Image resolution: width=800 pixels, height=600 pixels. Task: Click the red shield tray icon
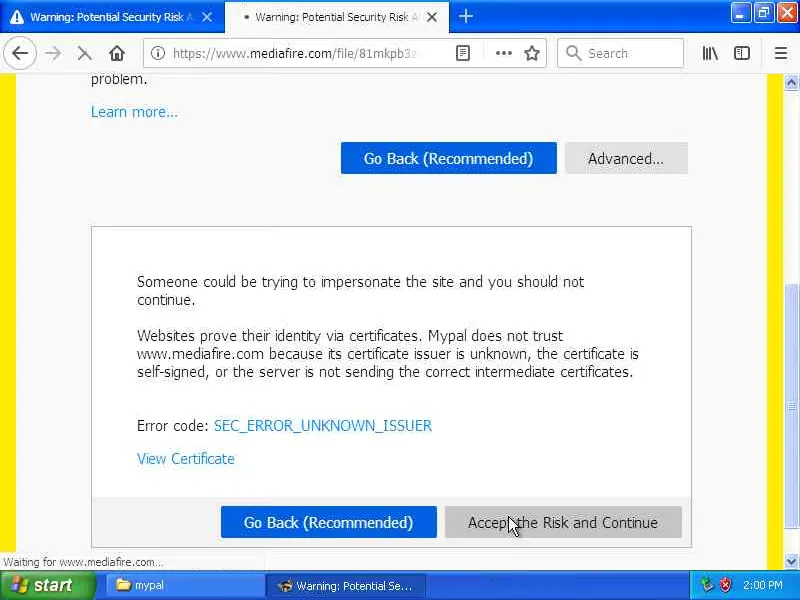pos(725,585)
